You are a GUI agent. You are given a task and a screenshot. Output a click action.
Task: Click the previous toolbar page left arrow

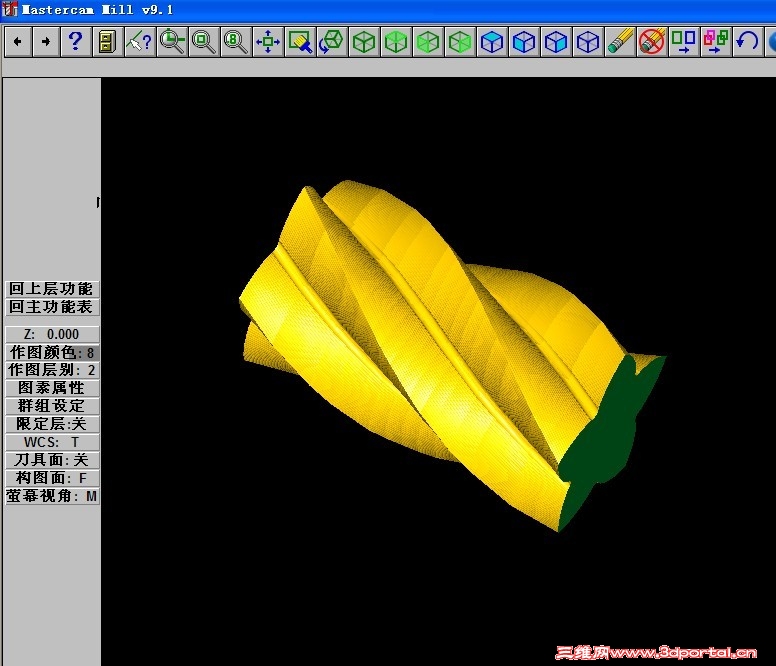[18, 42]
